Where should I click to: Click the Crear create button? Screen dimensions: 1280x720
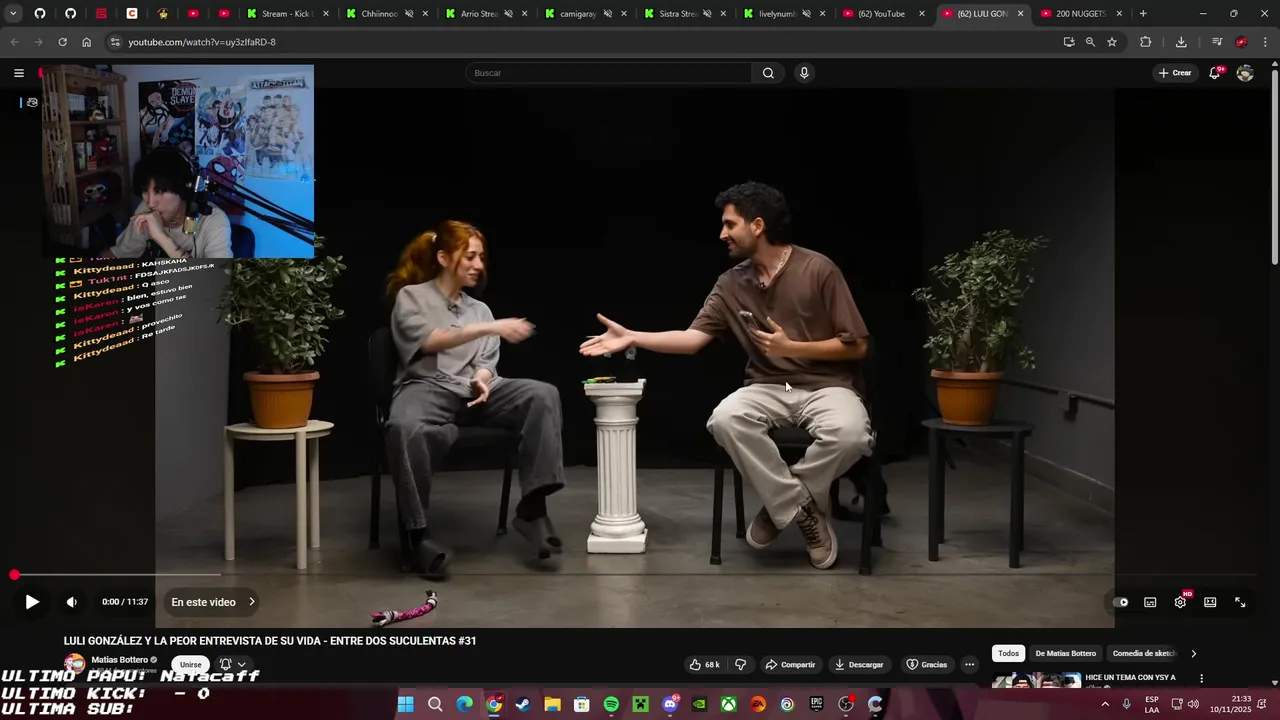point(1175,73)
